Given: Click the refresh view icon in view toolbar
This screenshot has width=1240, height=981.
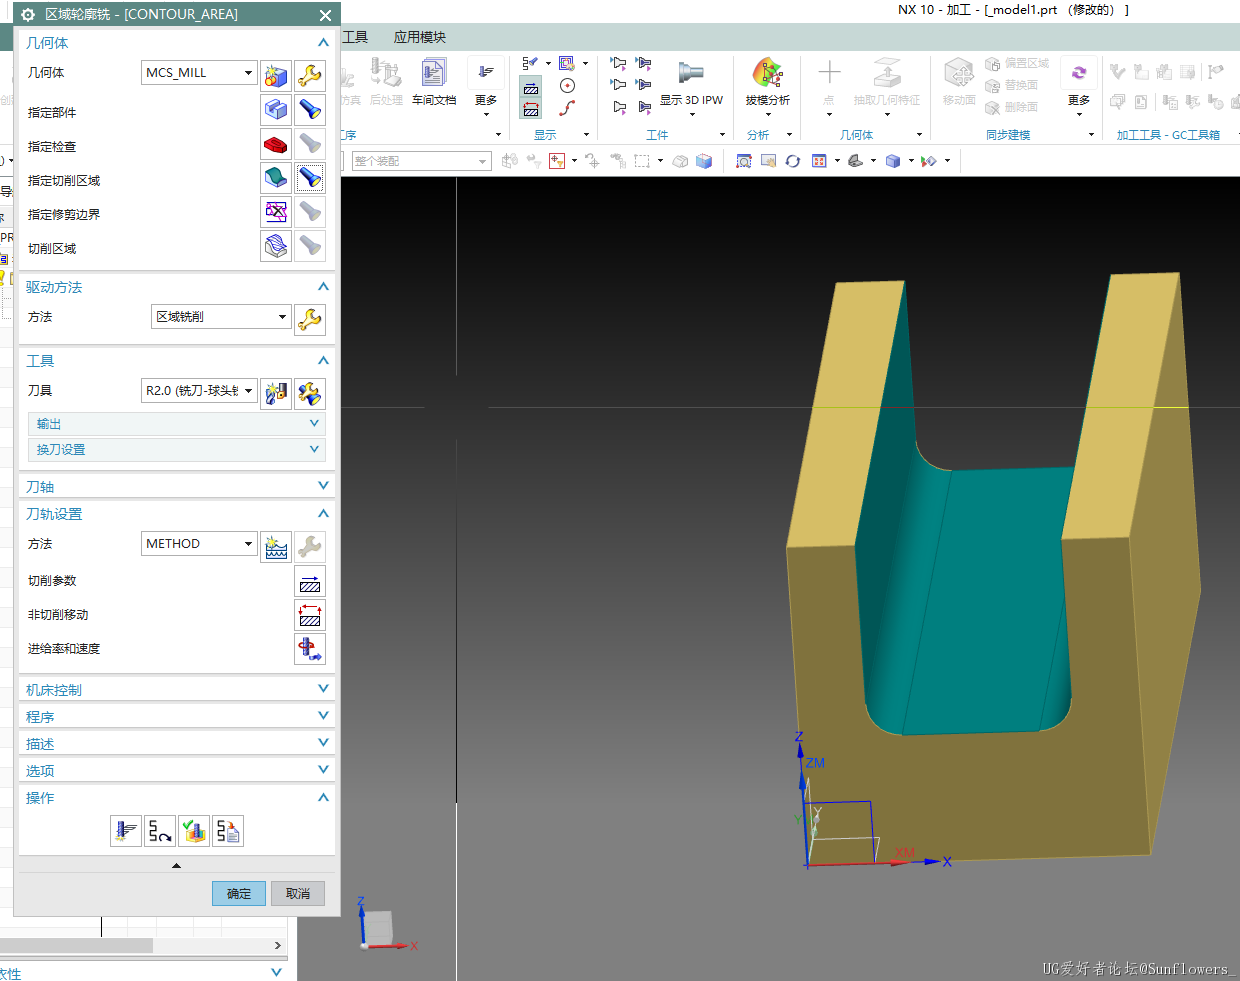Looking at the screenshot, I should (x=793, y=161).
